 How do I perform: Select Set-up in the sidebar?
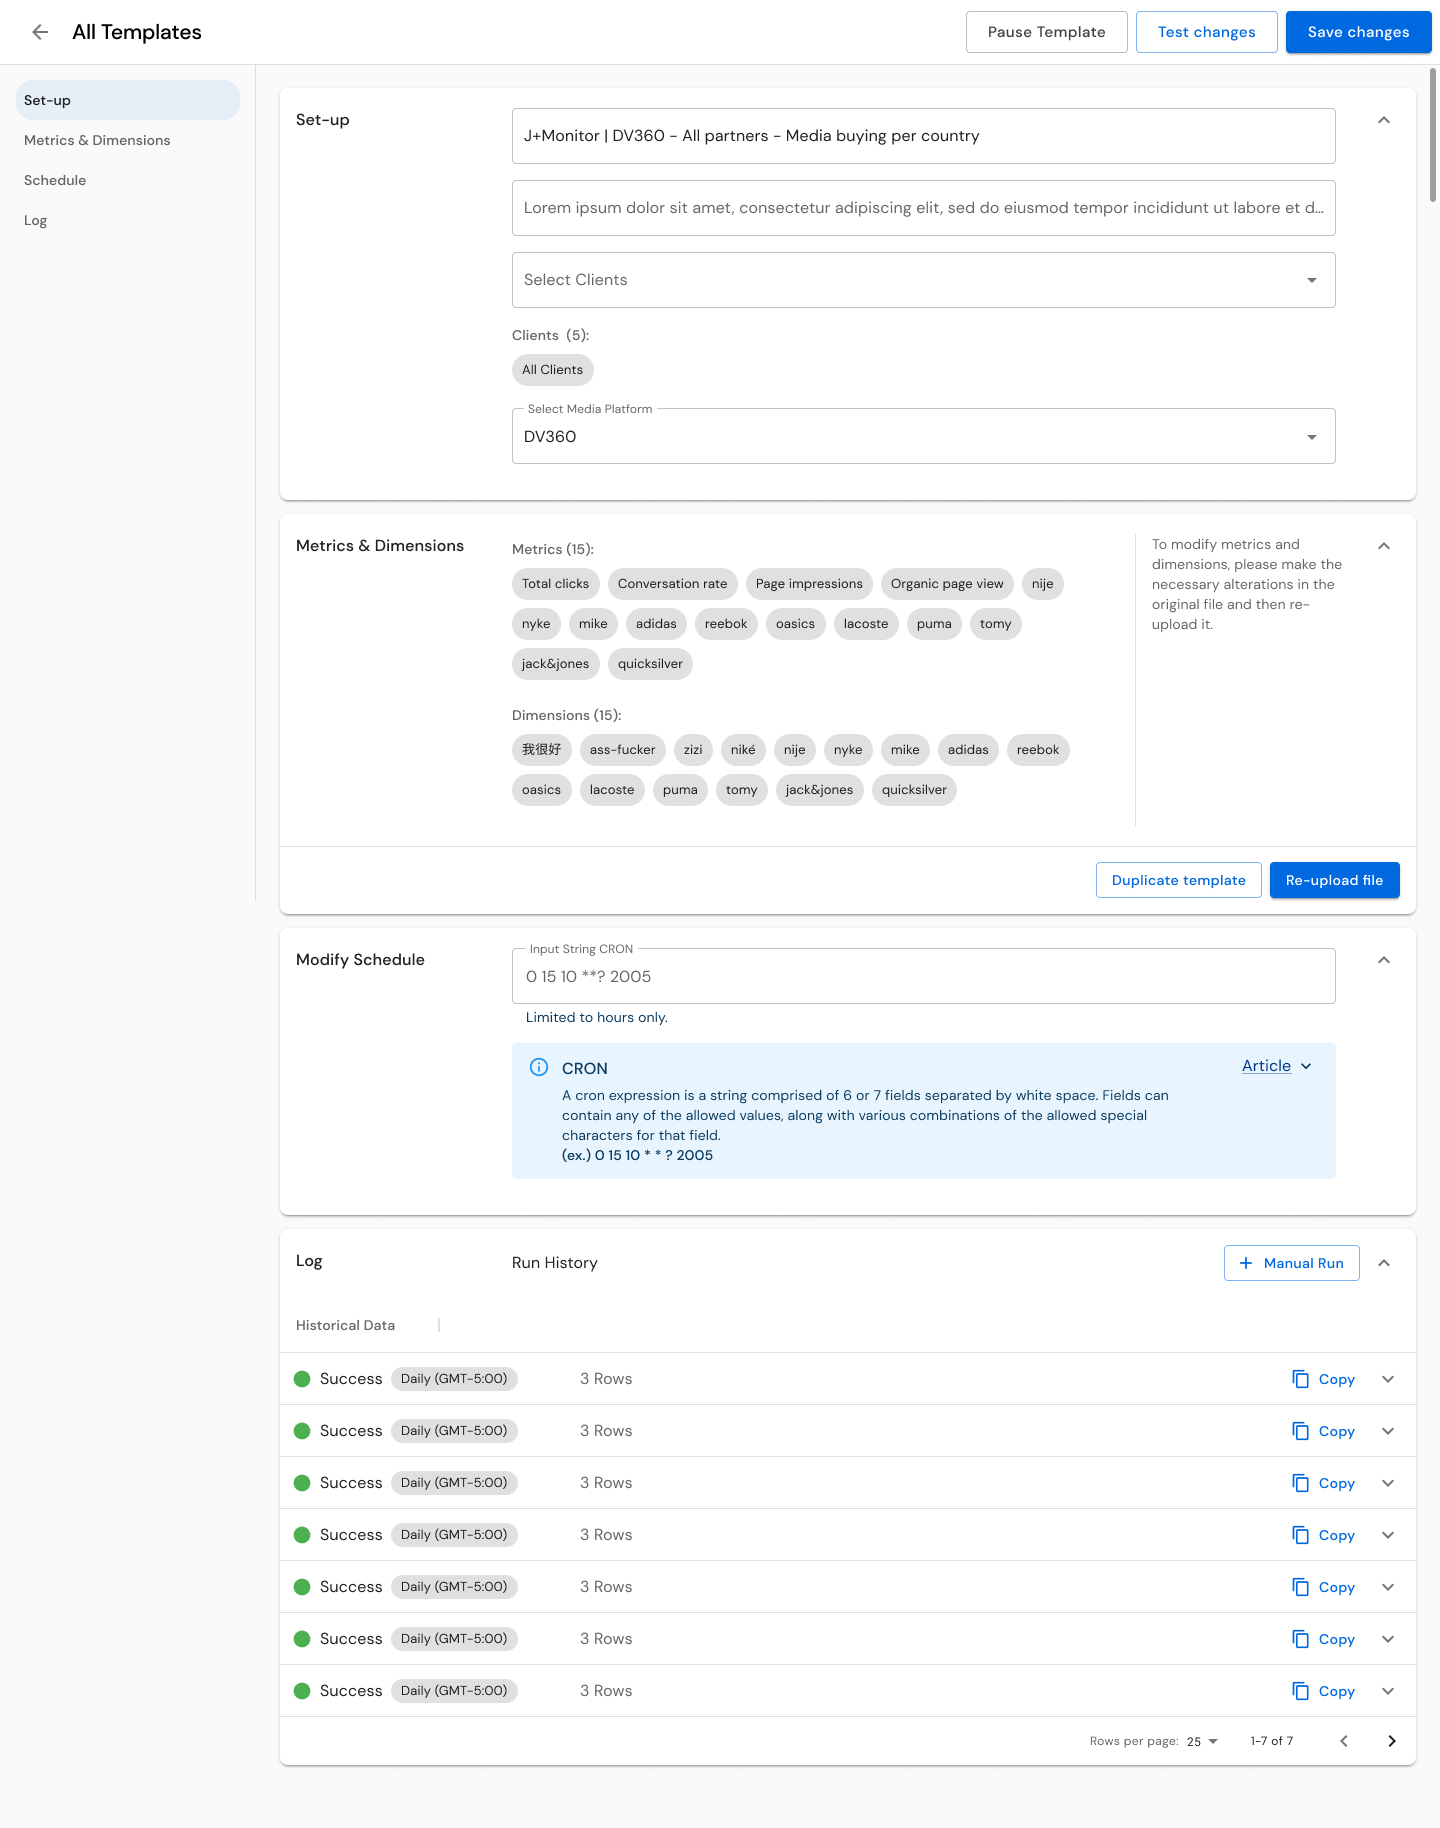coord(128,100)
